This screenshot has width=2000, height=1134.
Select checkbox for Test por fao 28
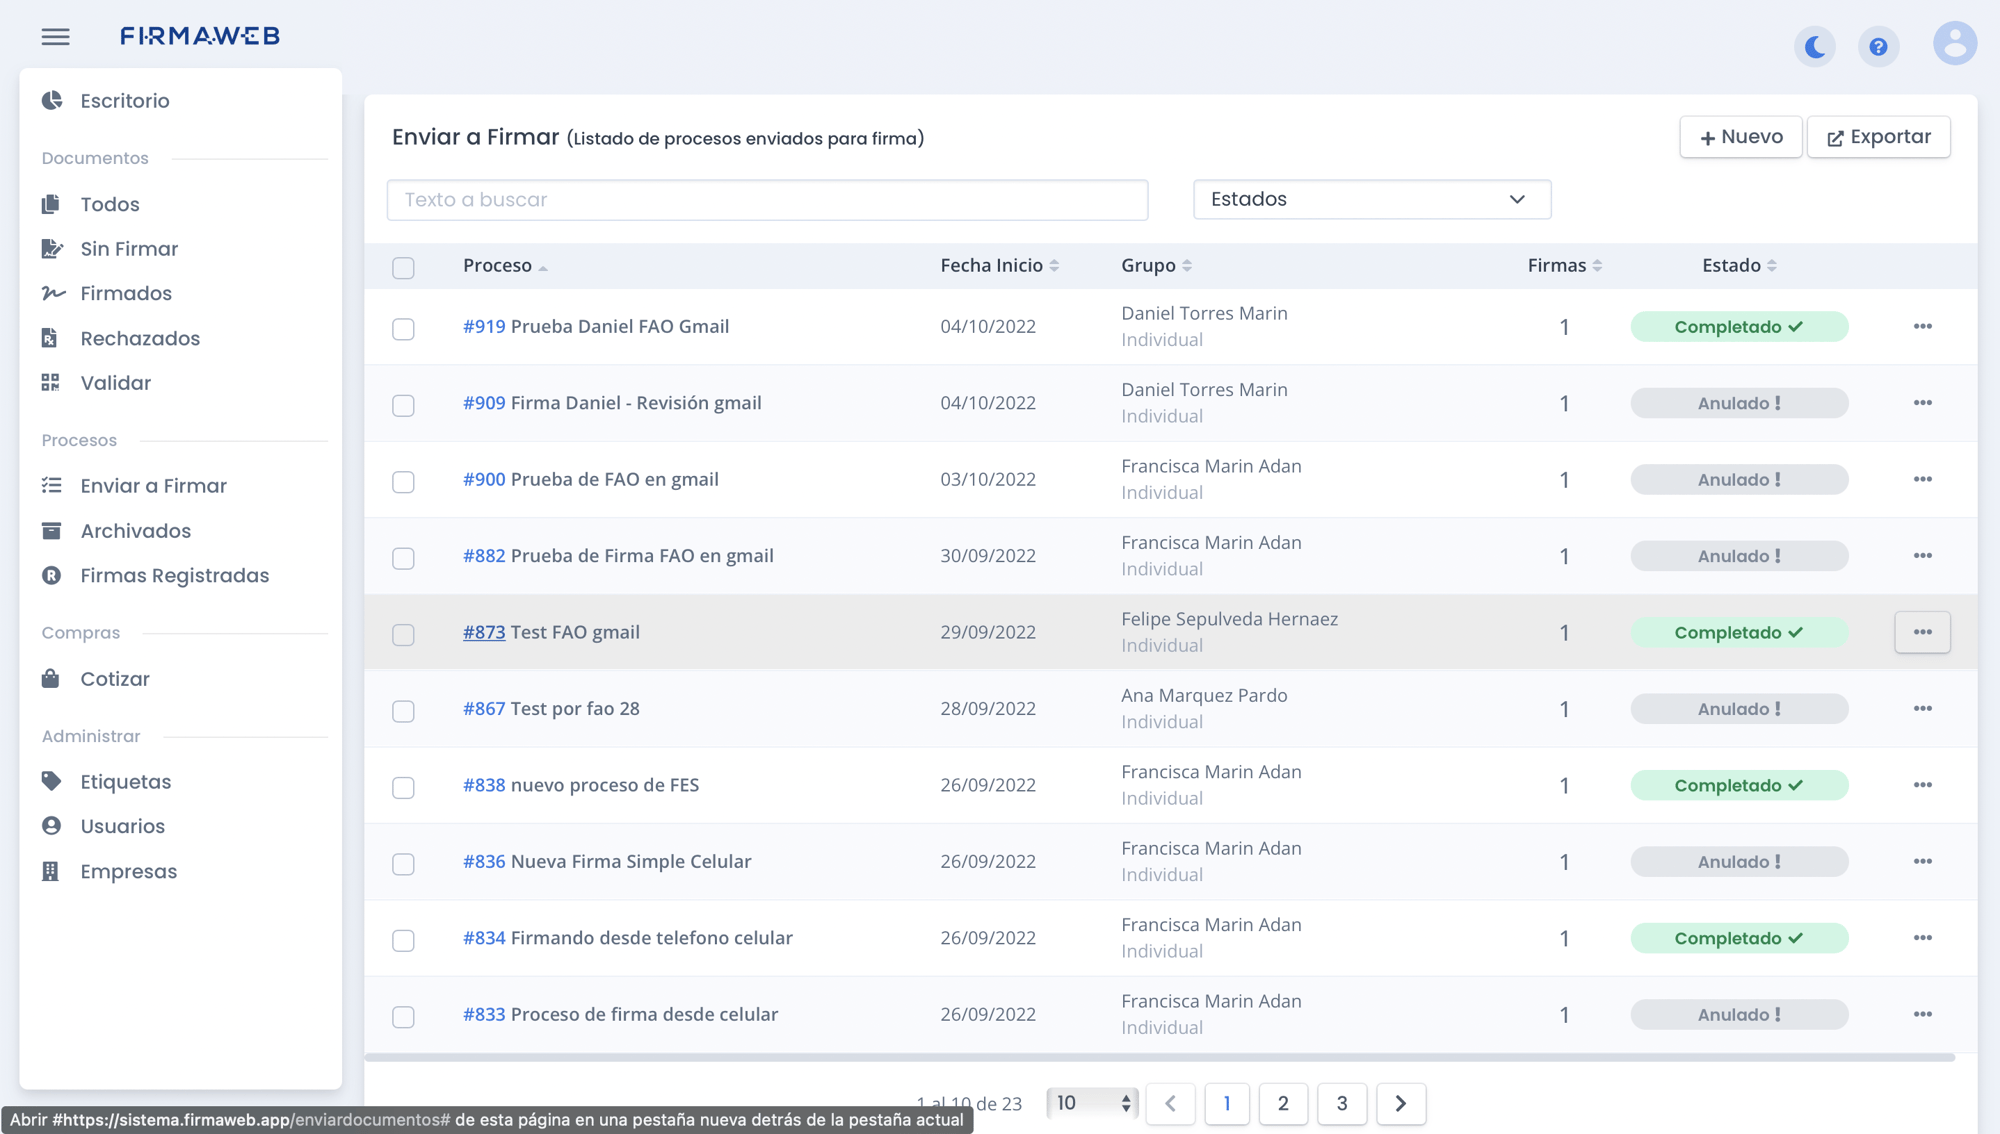pos(403,711)
